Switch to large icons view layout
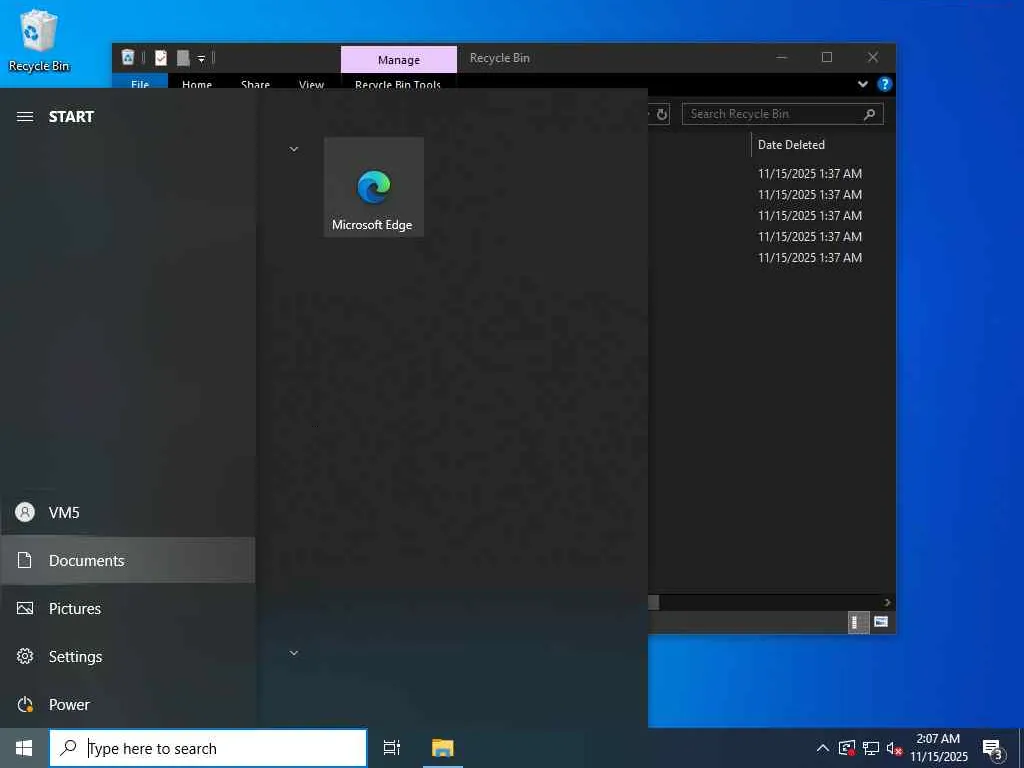 (x=881, y=622)
